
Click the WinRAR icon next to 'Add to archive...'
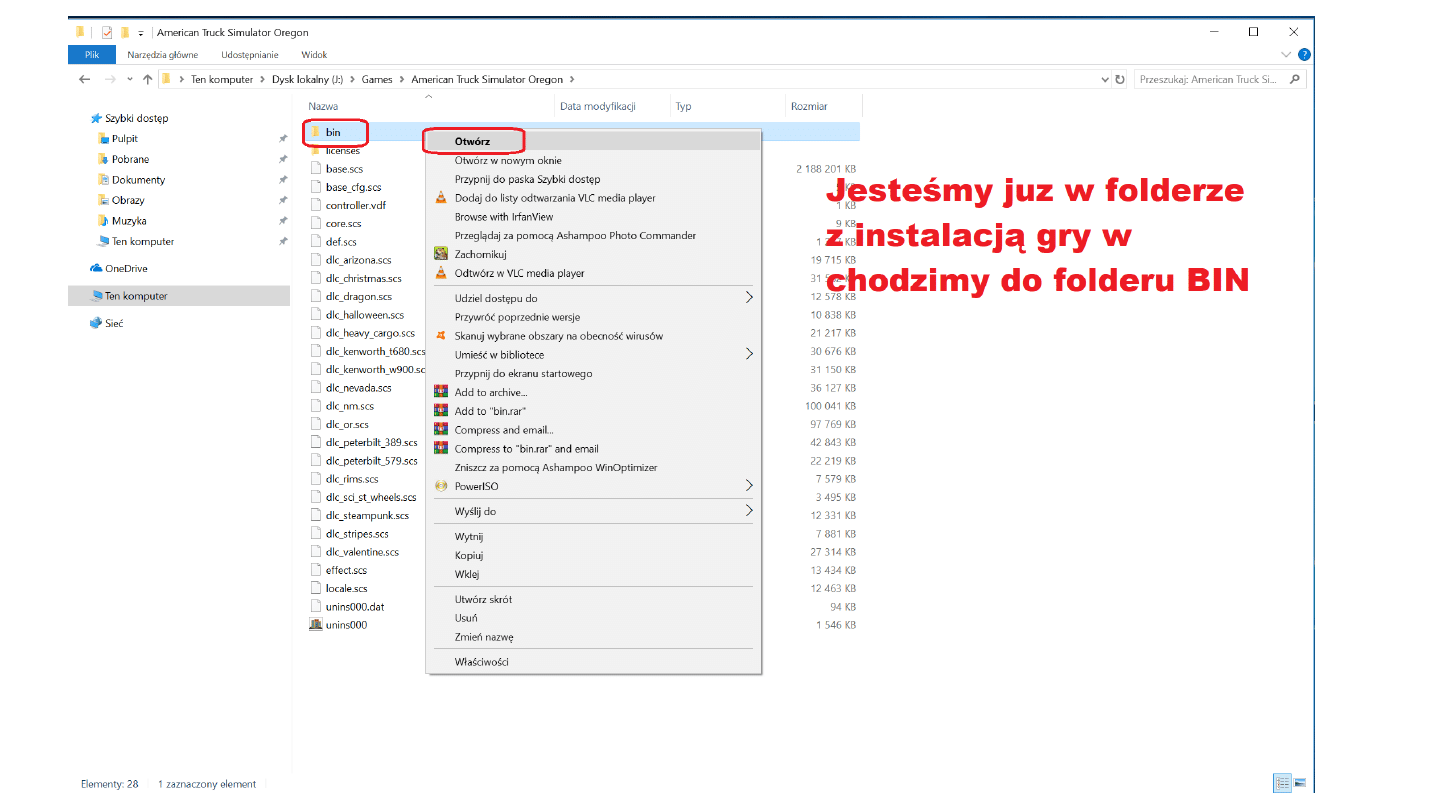(440, 392)
